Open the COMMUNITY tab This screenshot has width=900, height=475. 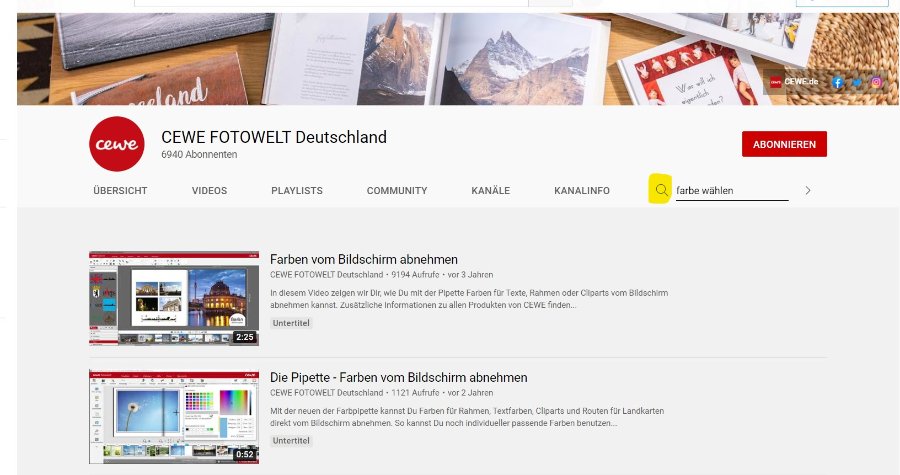[x=397, y=190]
